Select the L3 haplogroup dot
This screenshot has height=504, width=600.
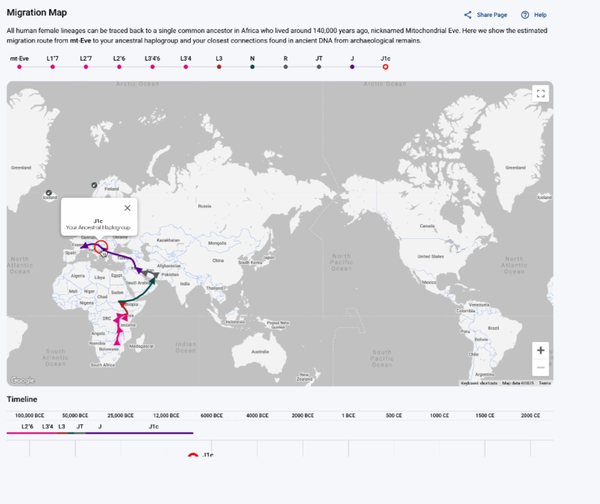click(x=219, y=68)
